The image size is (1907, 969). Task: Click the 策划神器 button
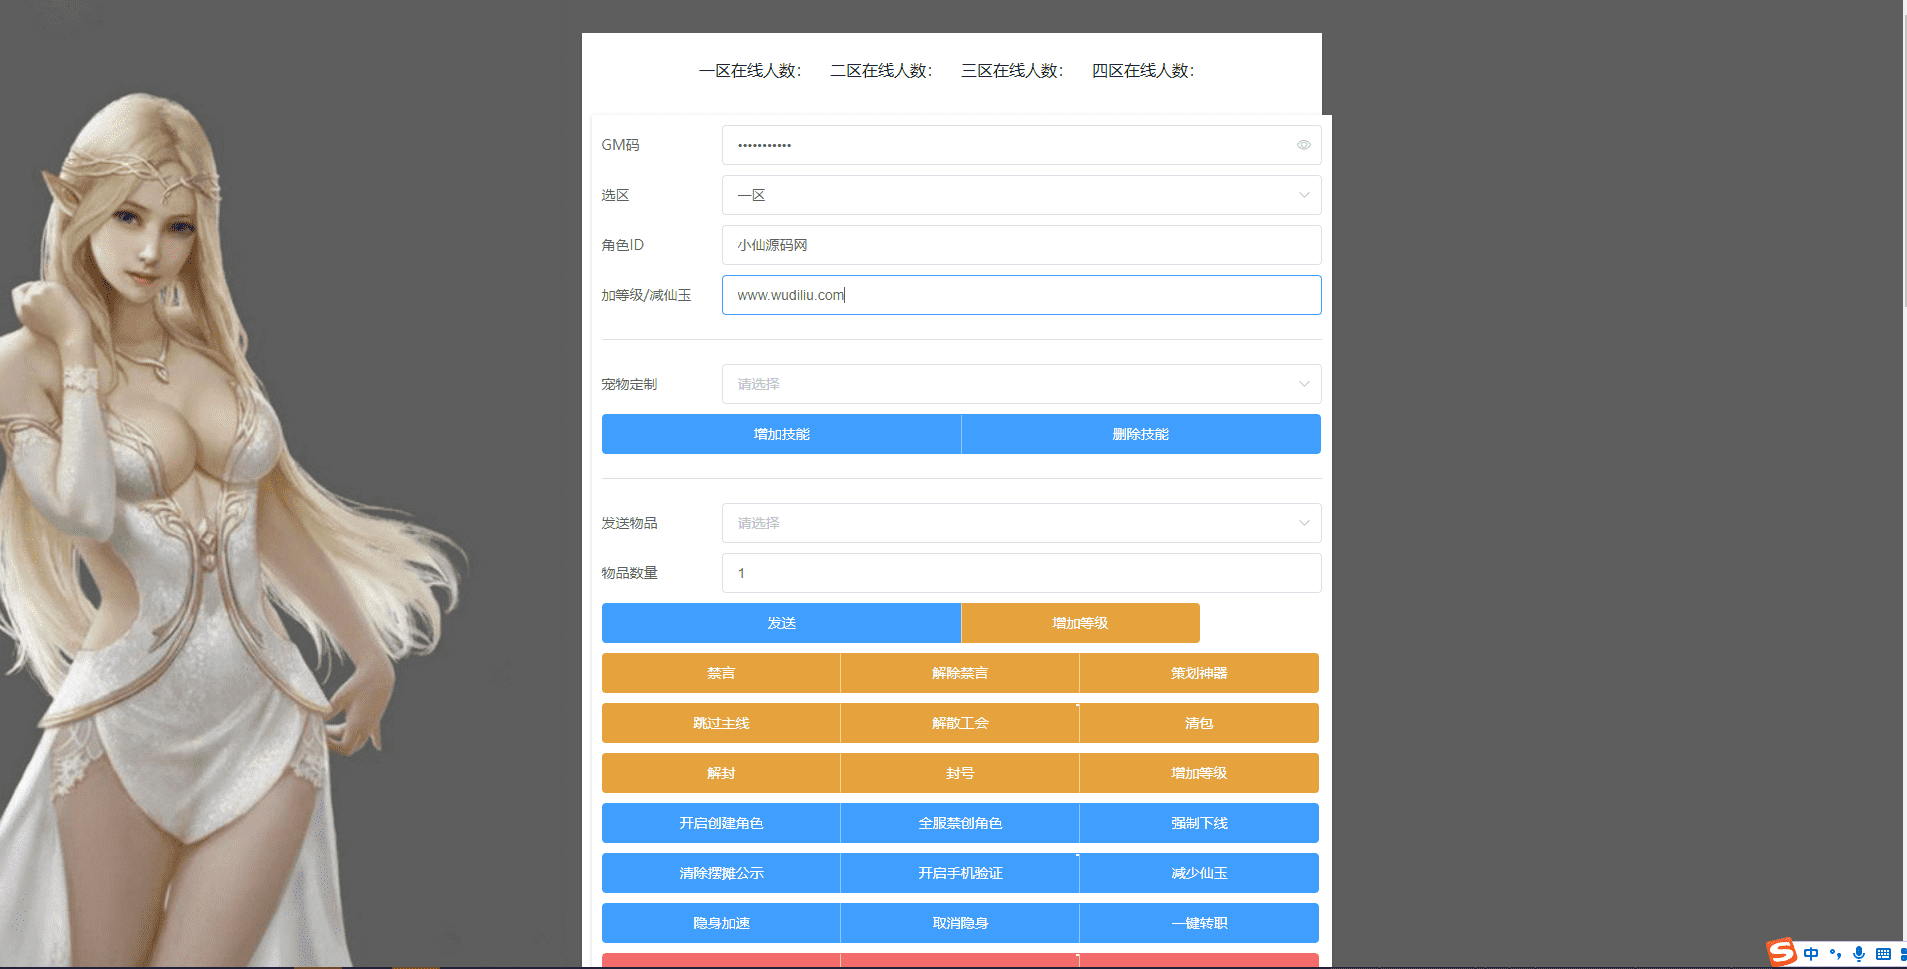point(1199,673)
